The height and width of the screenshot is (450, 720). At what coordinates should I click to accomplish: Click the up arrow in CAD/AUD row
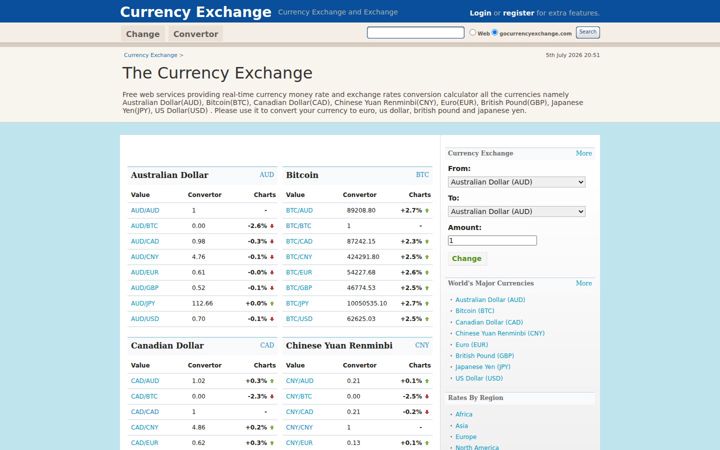click(x=272, y=381)
